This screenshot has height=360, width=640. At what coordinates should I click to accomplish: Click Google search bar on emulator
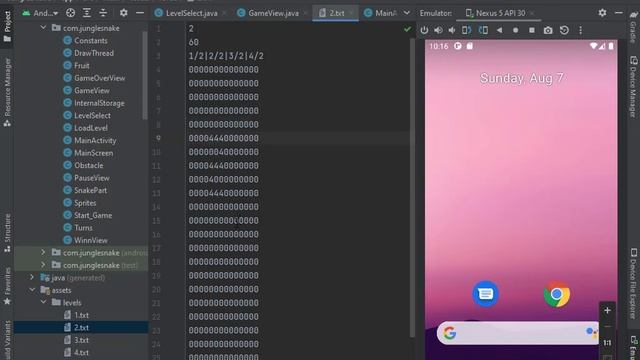[x=518, y=333]
